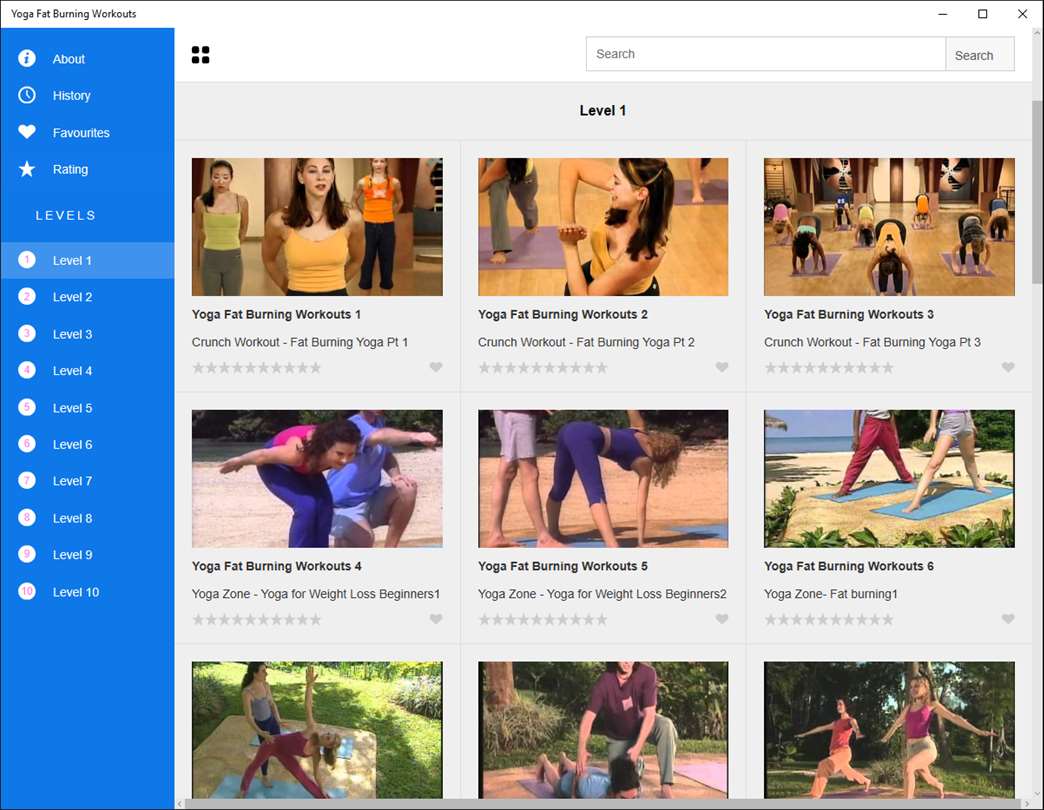Go to Level 5 workouts
Image resolution: width=1044 pixels, height=810 pixels.
(x=87, y=407)
